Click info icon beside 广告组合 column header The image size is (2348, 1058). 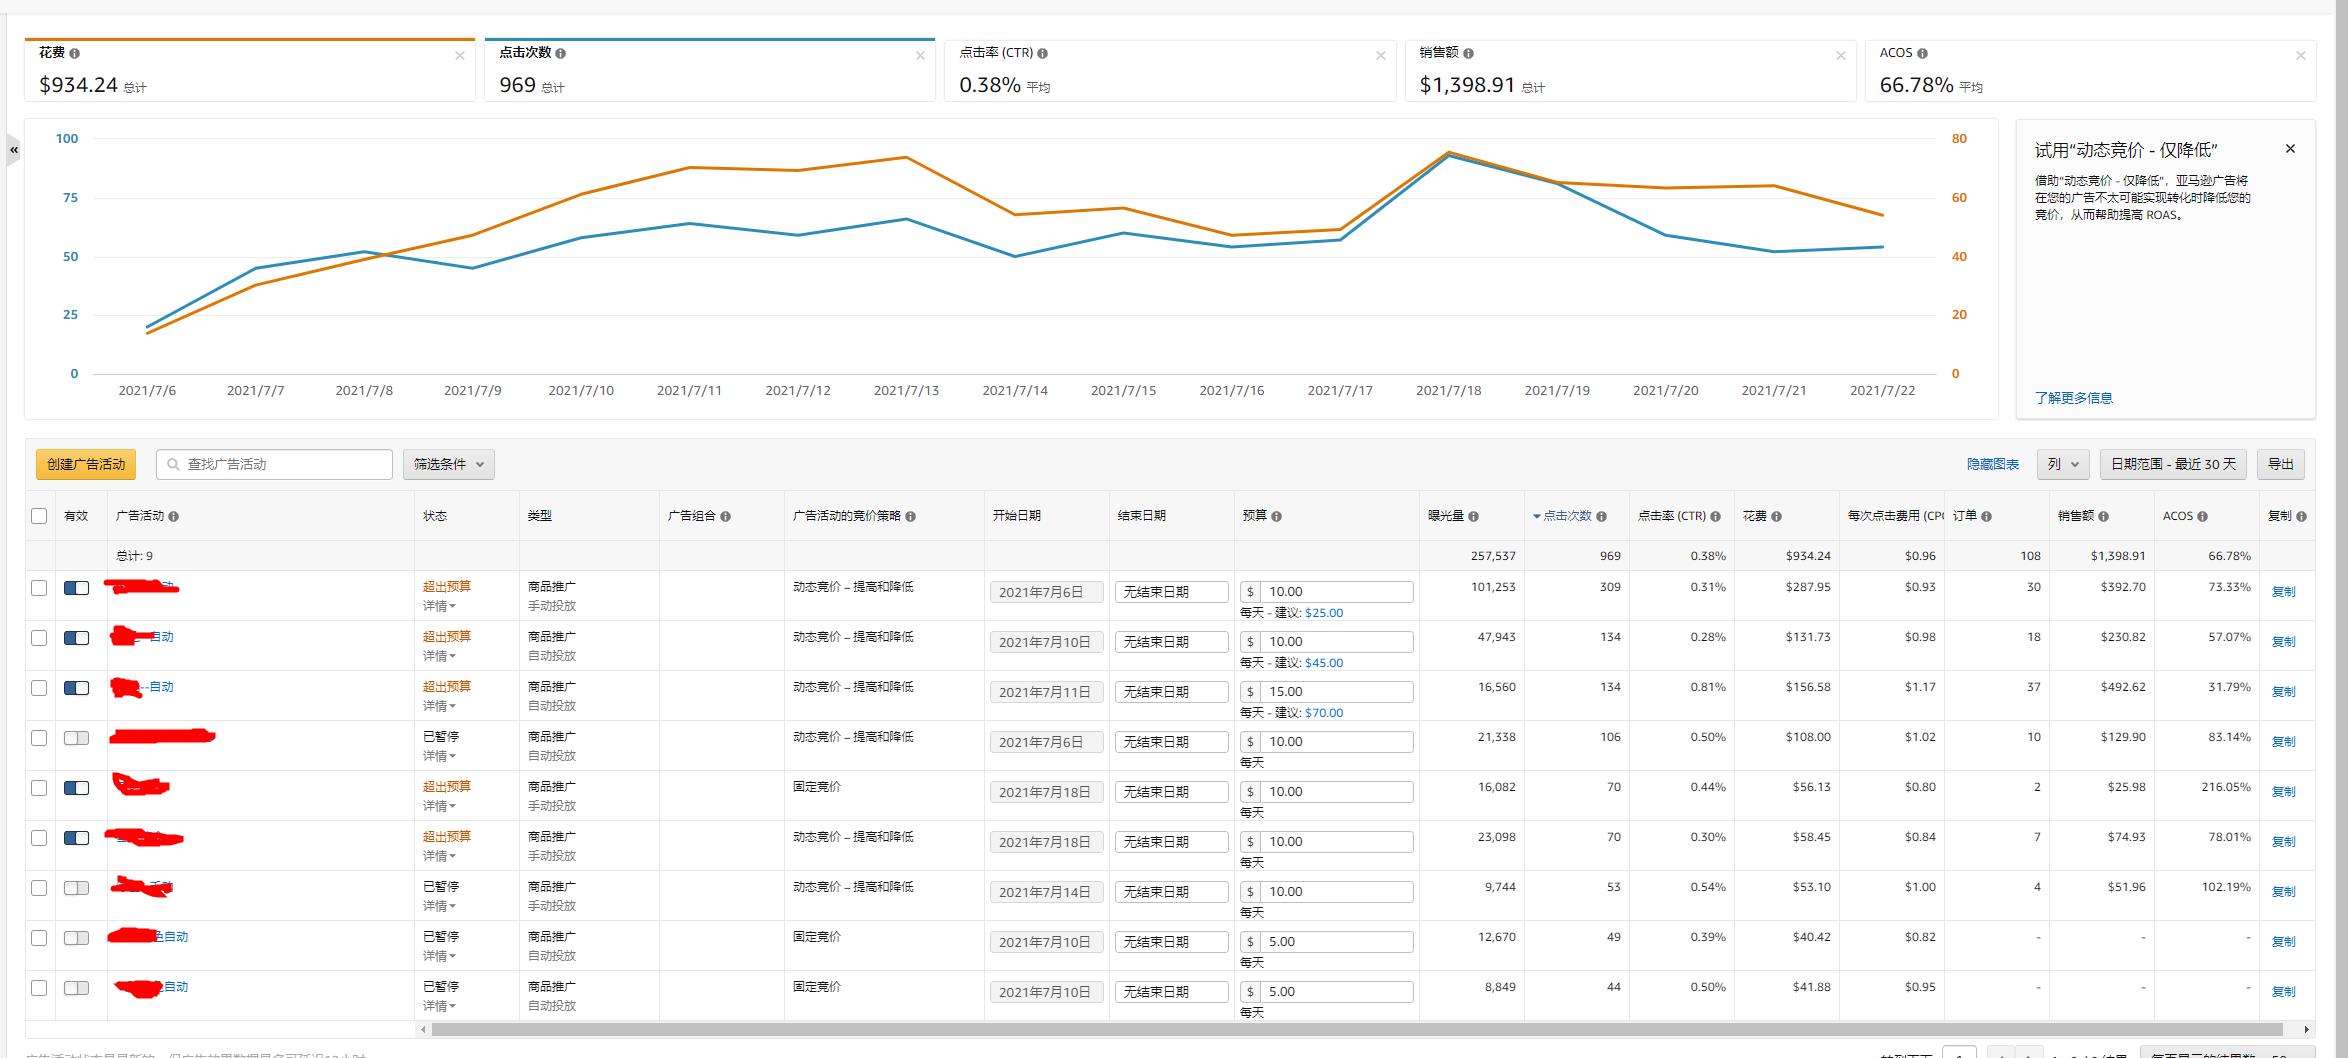point(725,517)
